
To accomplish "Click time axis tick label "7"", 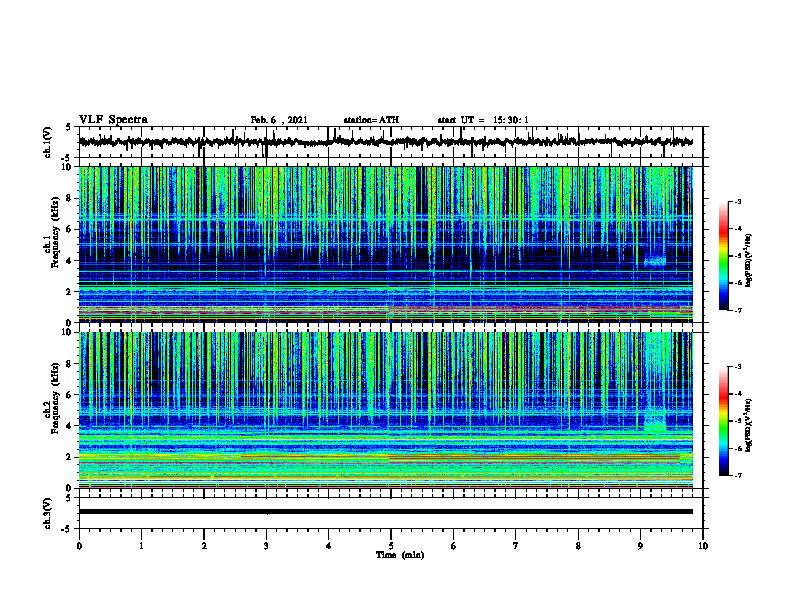I will click(x=516, y=546).
